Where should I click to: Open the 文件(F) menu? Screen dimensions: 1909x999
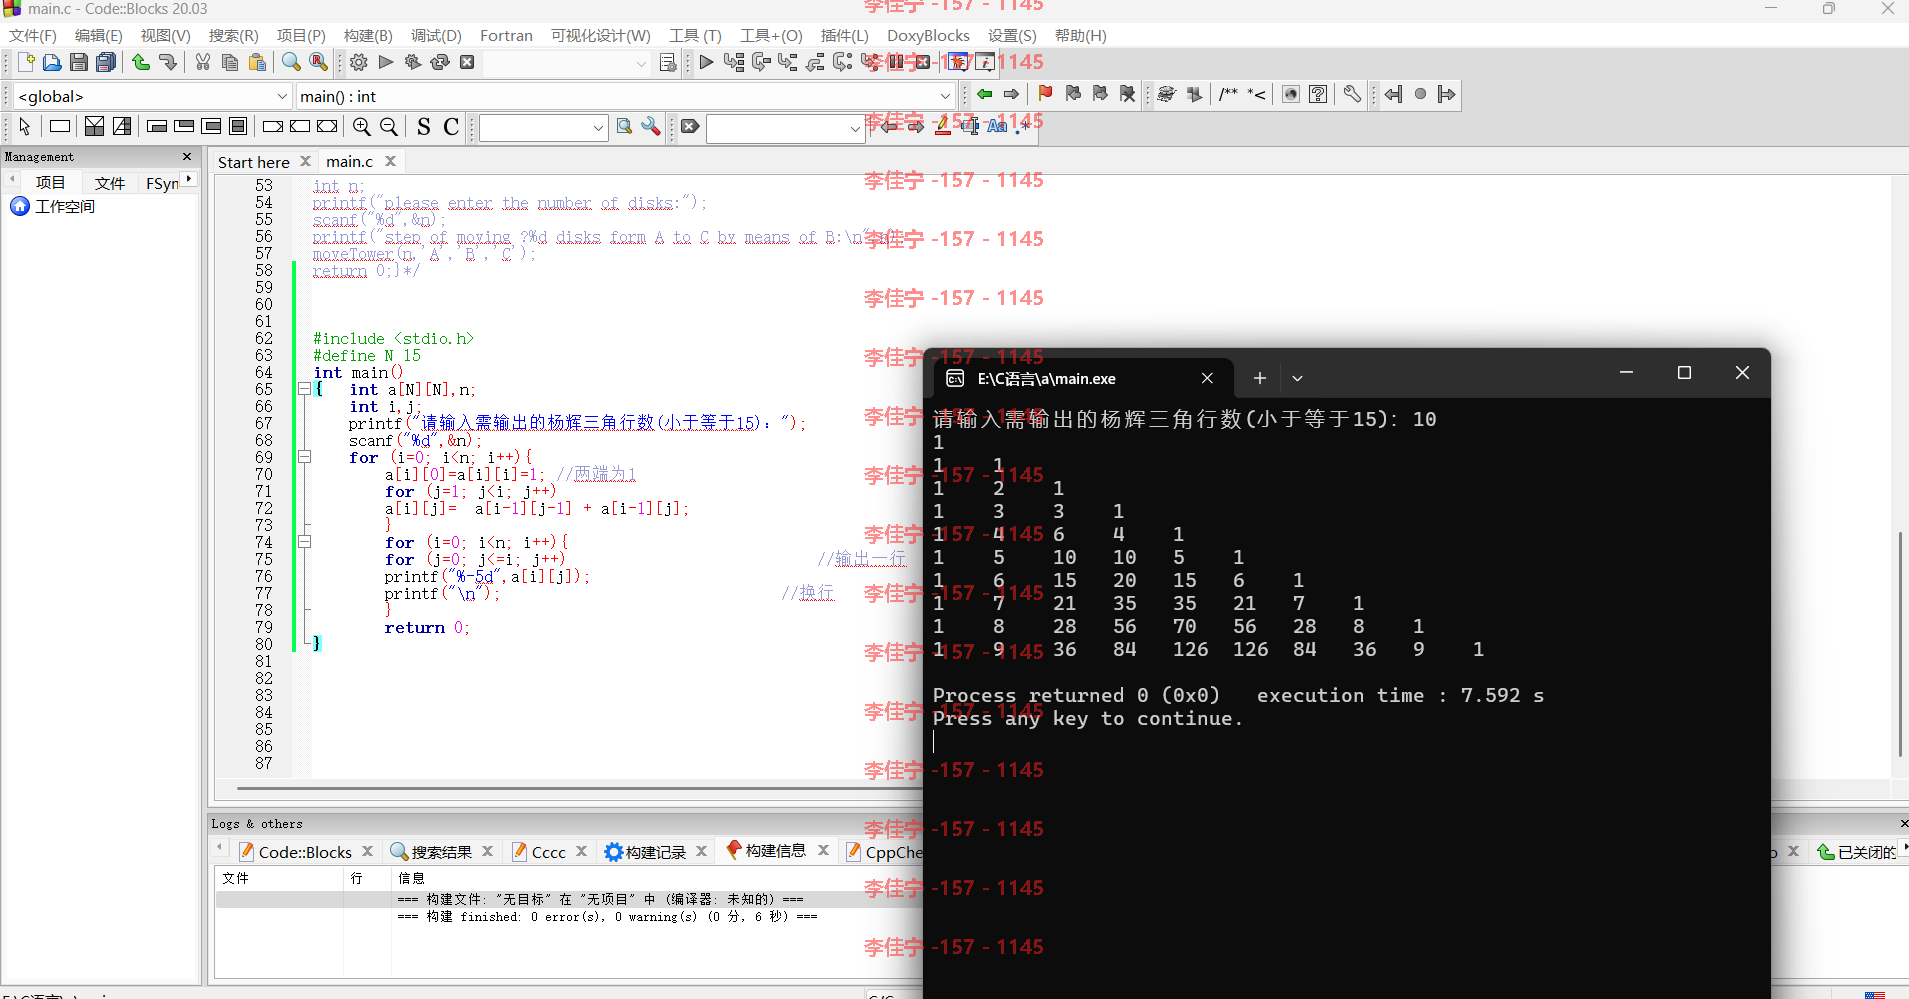tap(33, 36)
